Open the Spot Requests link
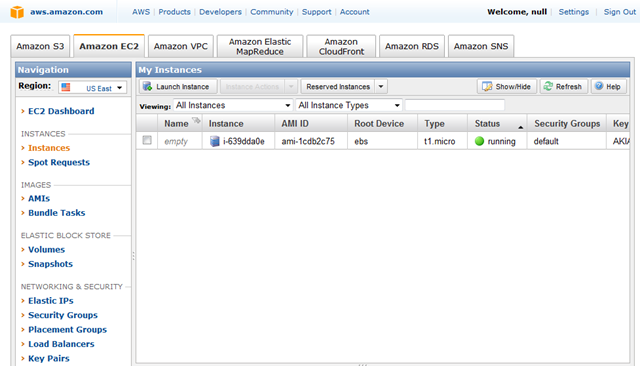Image resolution: width=640 pixels, height=366 pixels. click(59, 162)
